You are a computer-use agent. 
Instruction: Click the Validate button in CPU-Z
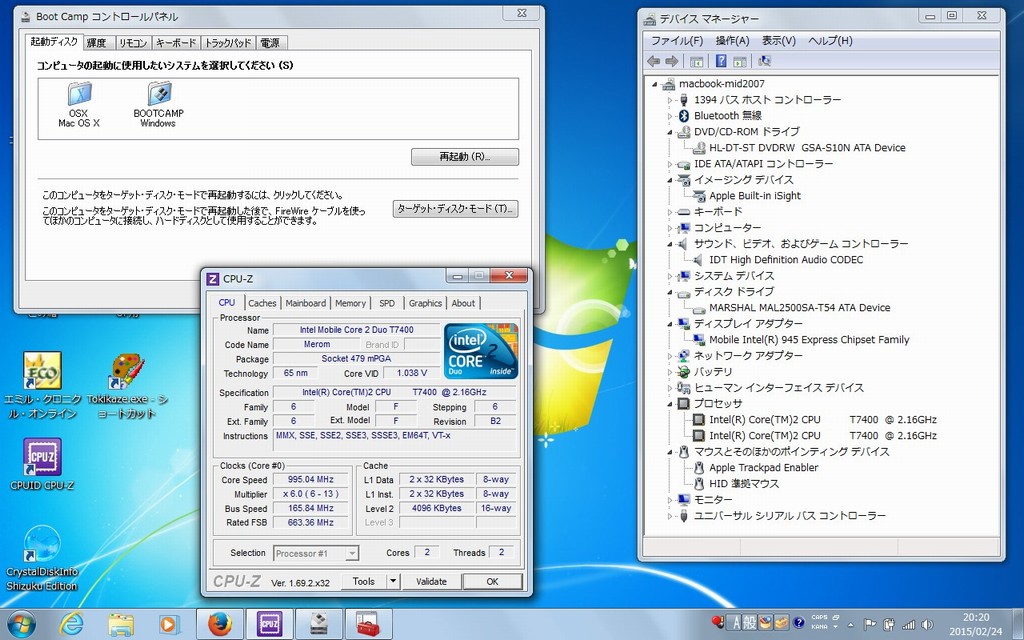(431, 581)
